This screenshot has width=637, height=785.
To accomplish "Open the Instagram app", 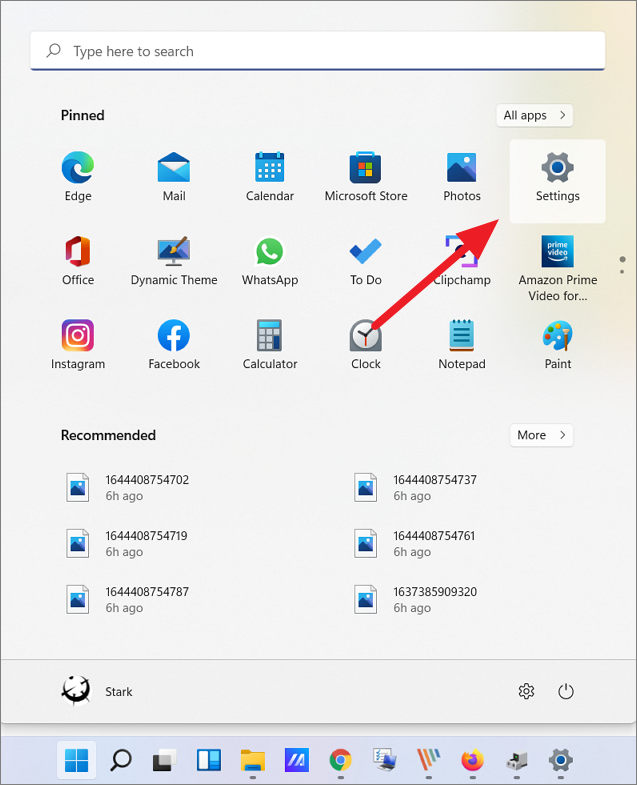I will point(78,344).
